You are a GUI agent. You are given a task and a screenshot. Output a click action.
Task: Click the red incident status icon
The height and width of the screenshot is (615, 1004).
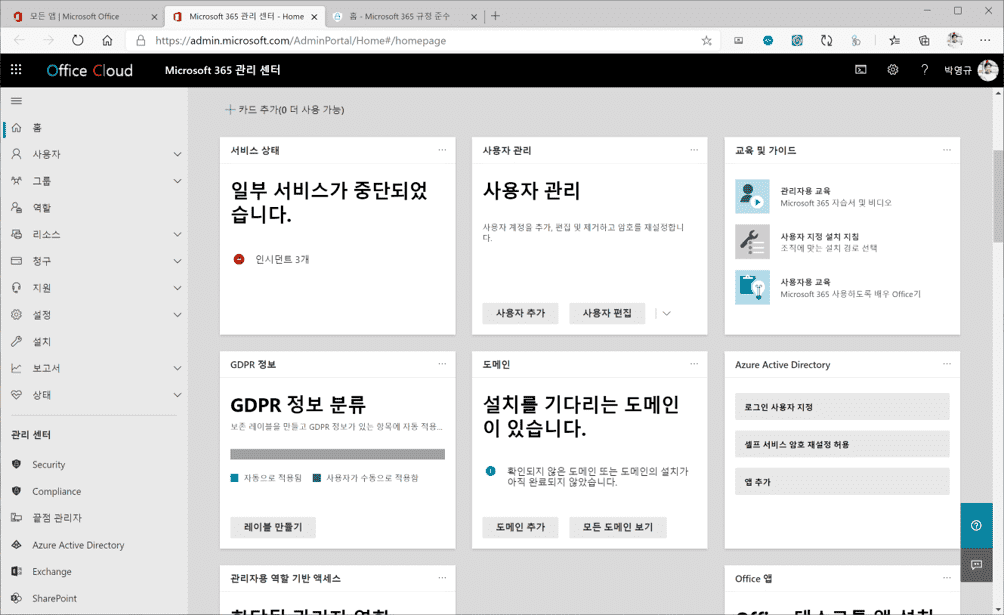(239, 259)
